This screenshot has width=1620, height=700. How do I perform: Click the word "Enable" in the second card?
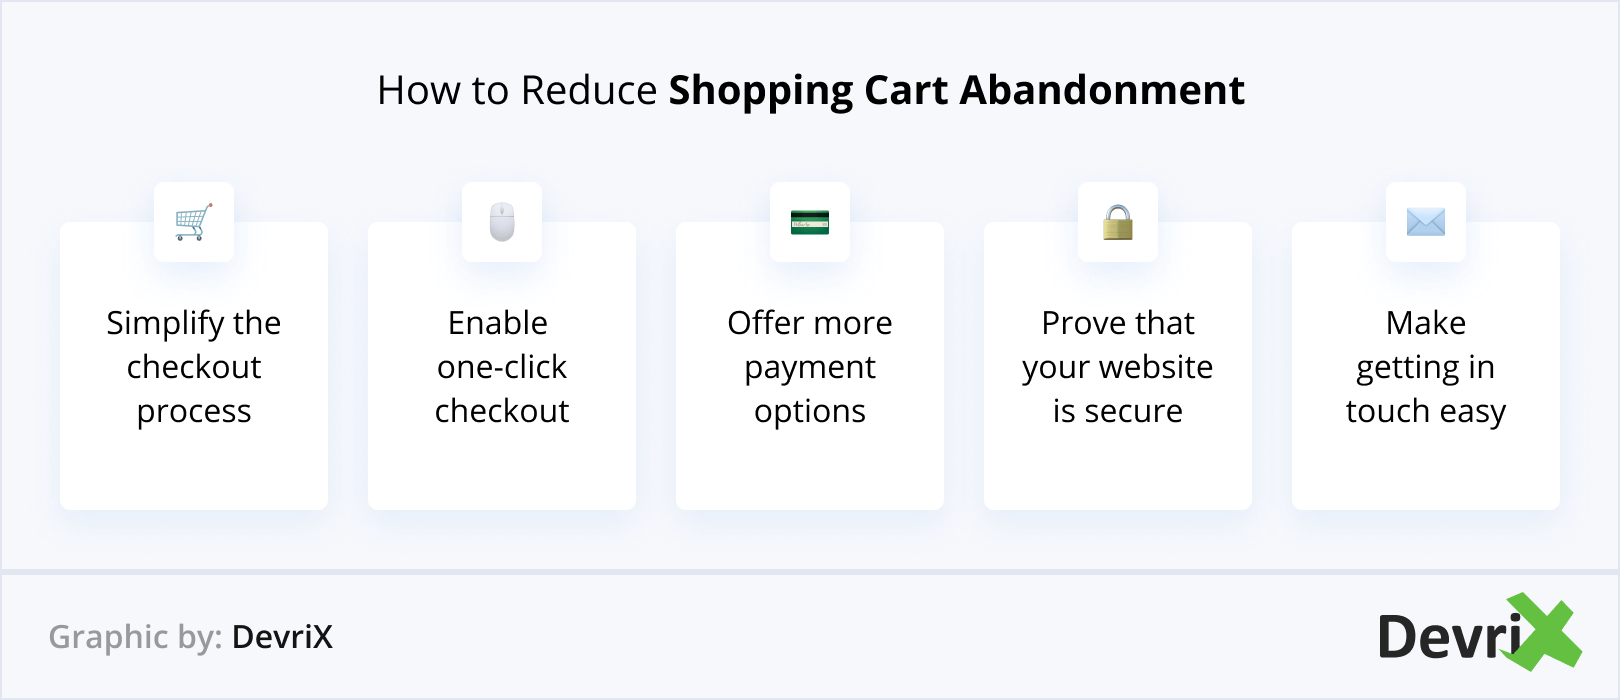pos(498,323)
